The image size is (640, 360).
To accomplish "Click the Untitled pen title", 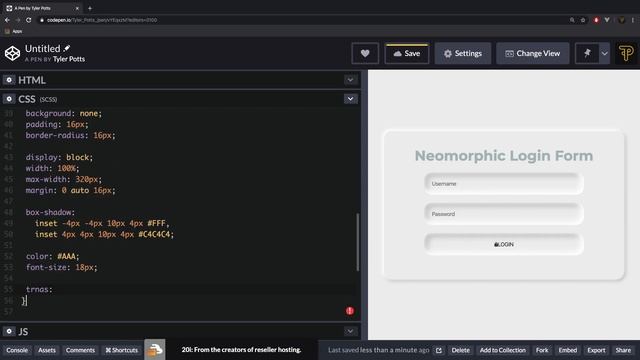I will coord(42,49).
